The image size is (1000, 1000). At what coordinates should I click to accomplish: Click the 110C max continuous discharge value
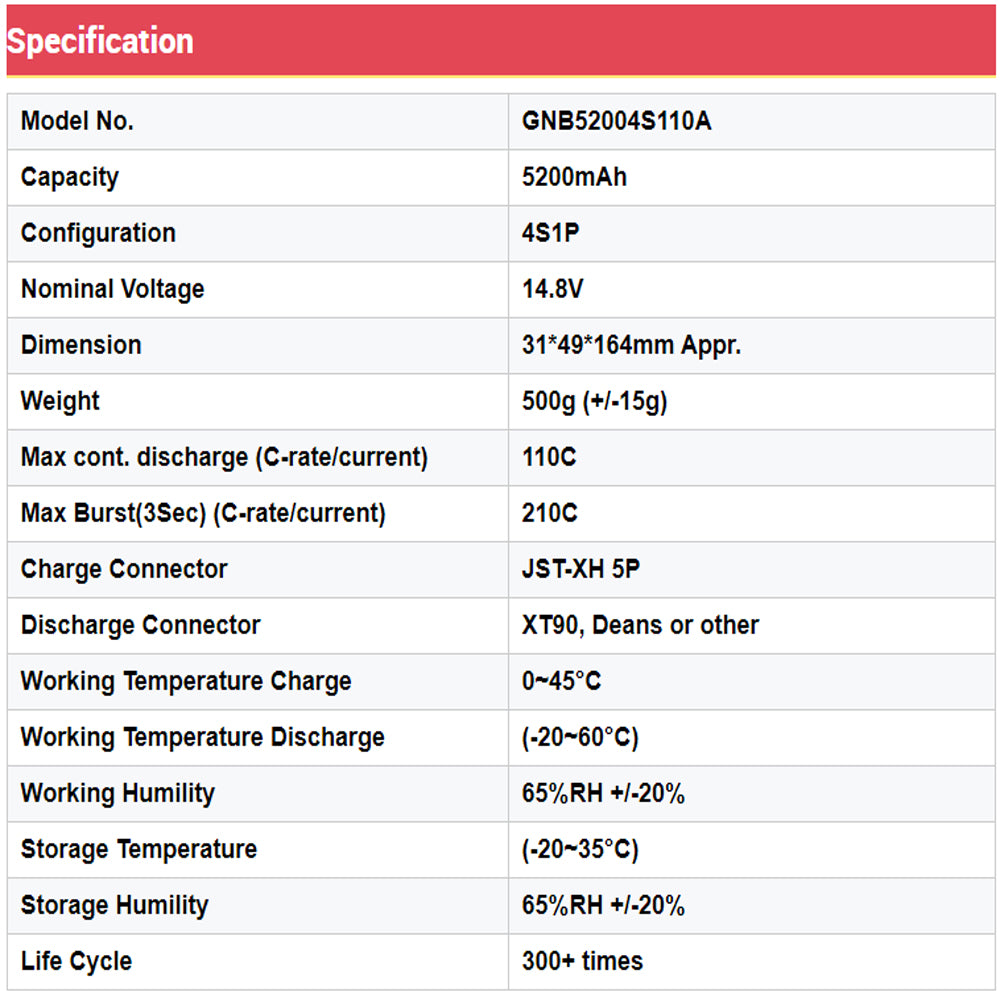coord(549,458)
